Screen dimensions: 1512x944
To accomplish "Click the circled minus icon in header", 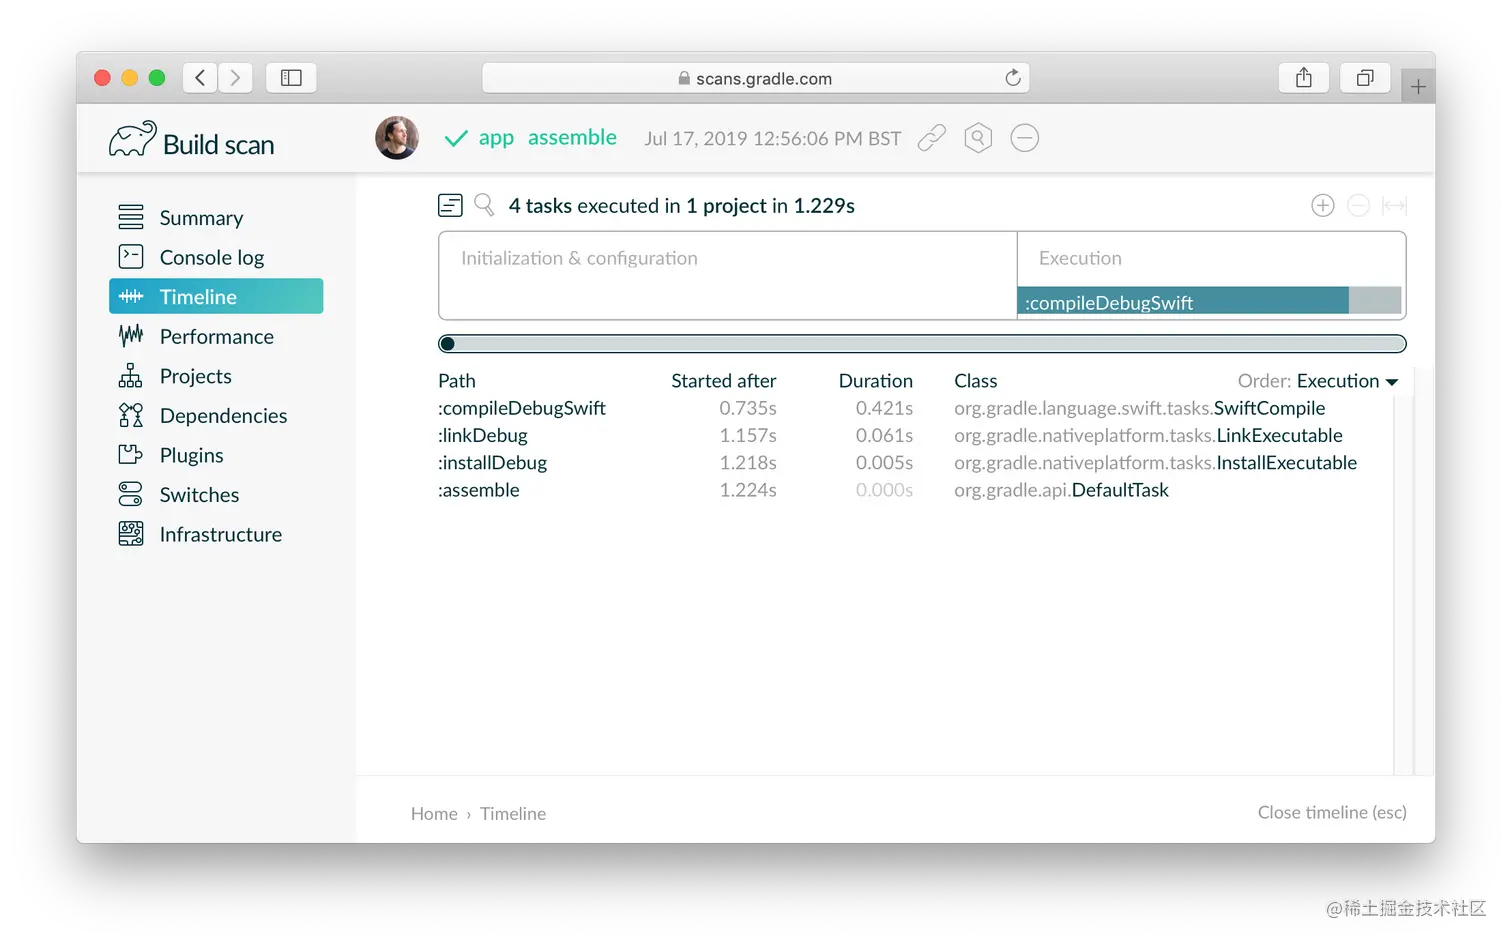I will 1025,138.
